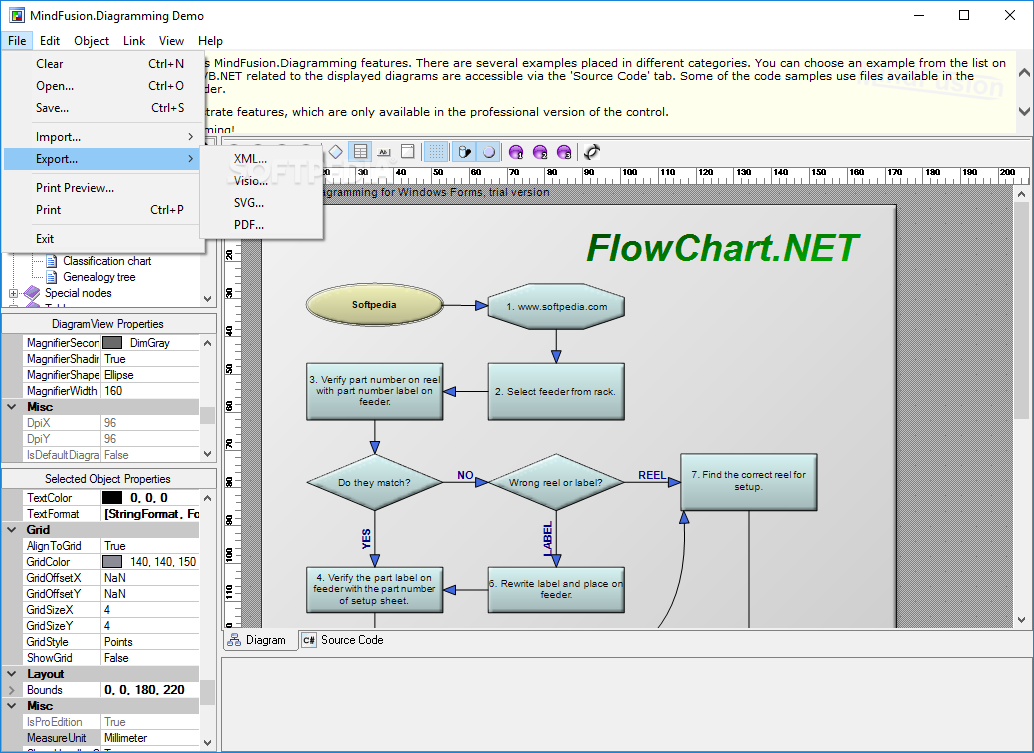The image size is (1034, 753).
Task: Click the '2. Select feeder from rack.' node
Action: click(556, 392)
